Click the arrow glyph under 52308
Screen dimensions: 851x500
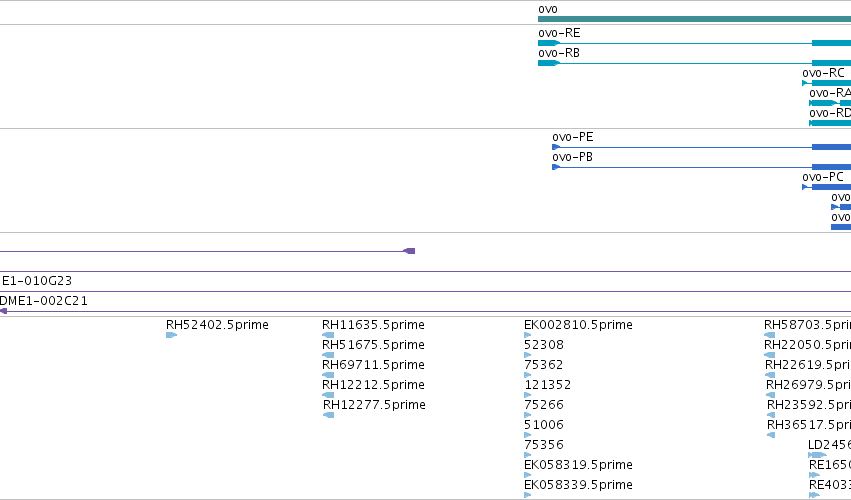528,355
